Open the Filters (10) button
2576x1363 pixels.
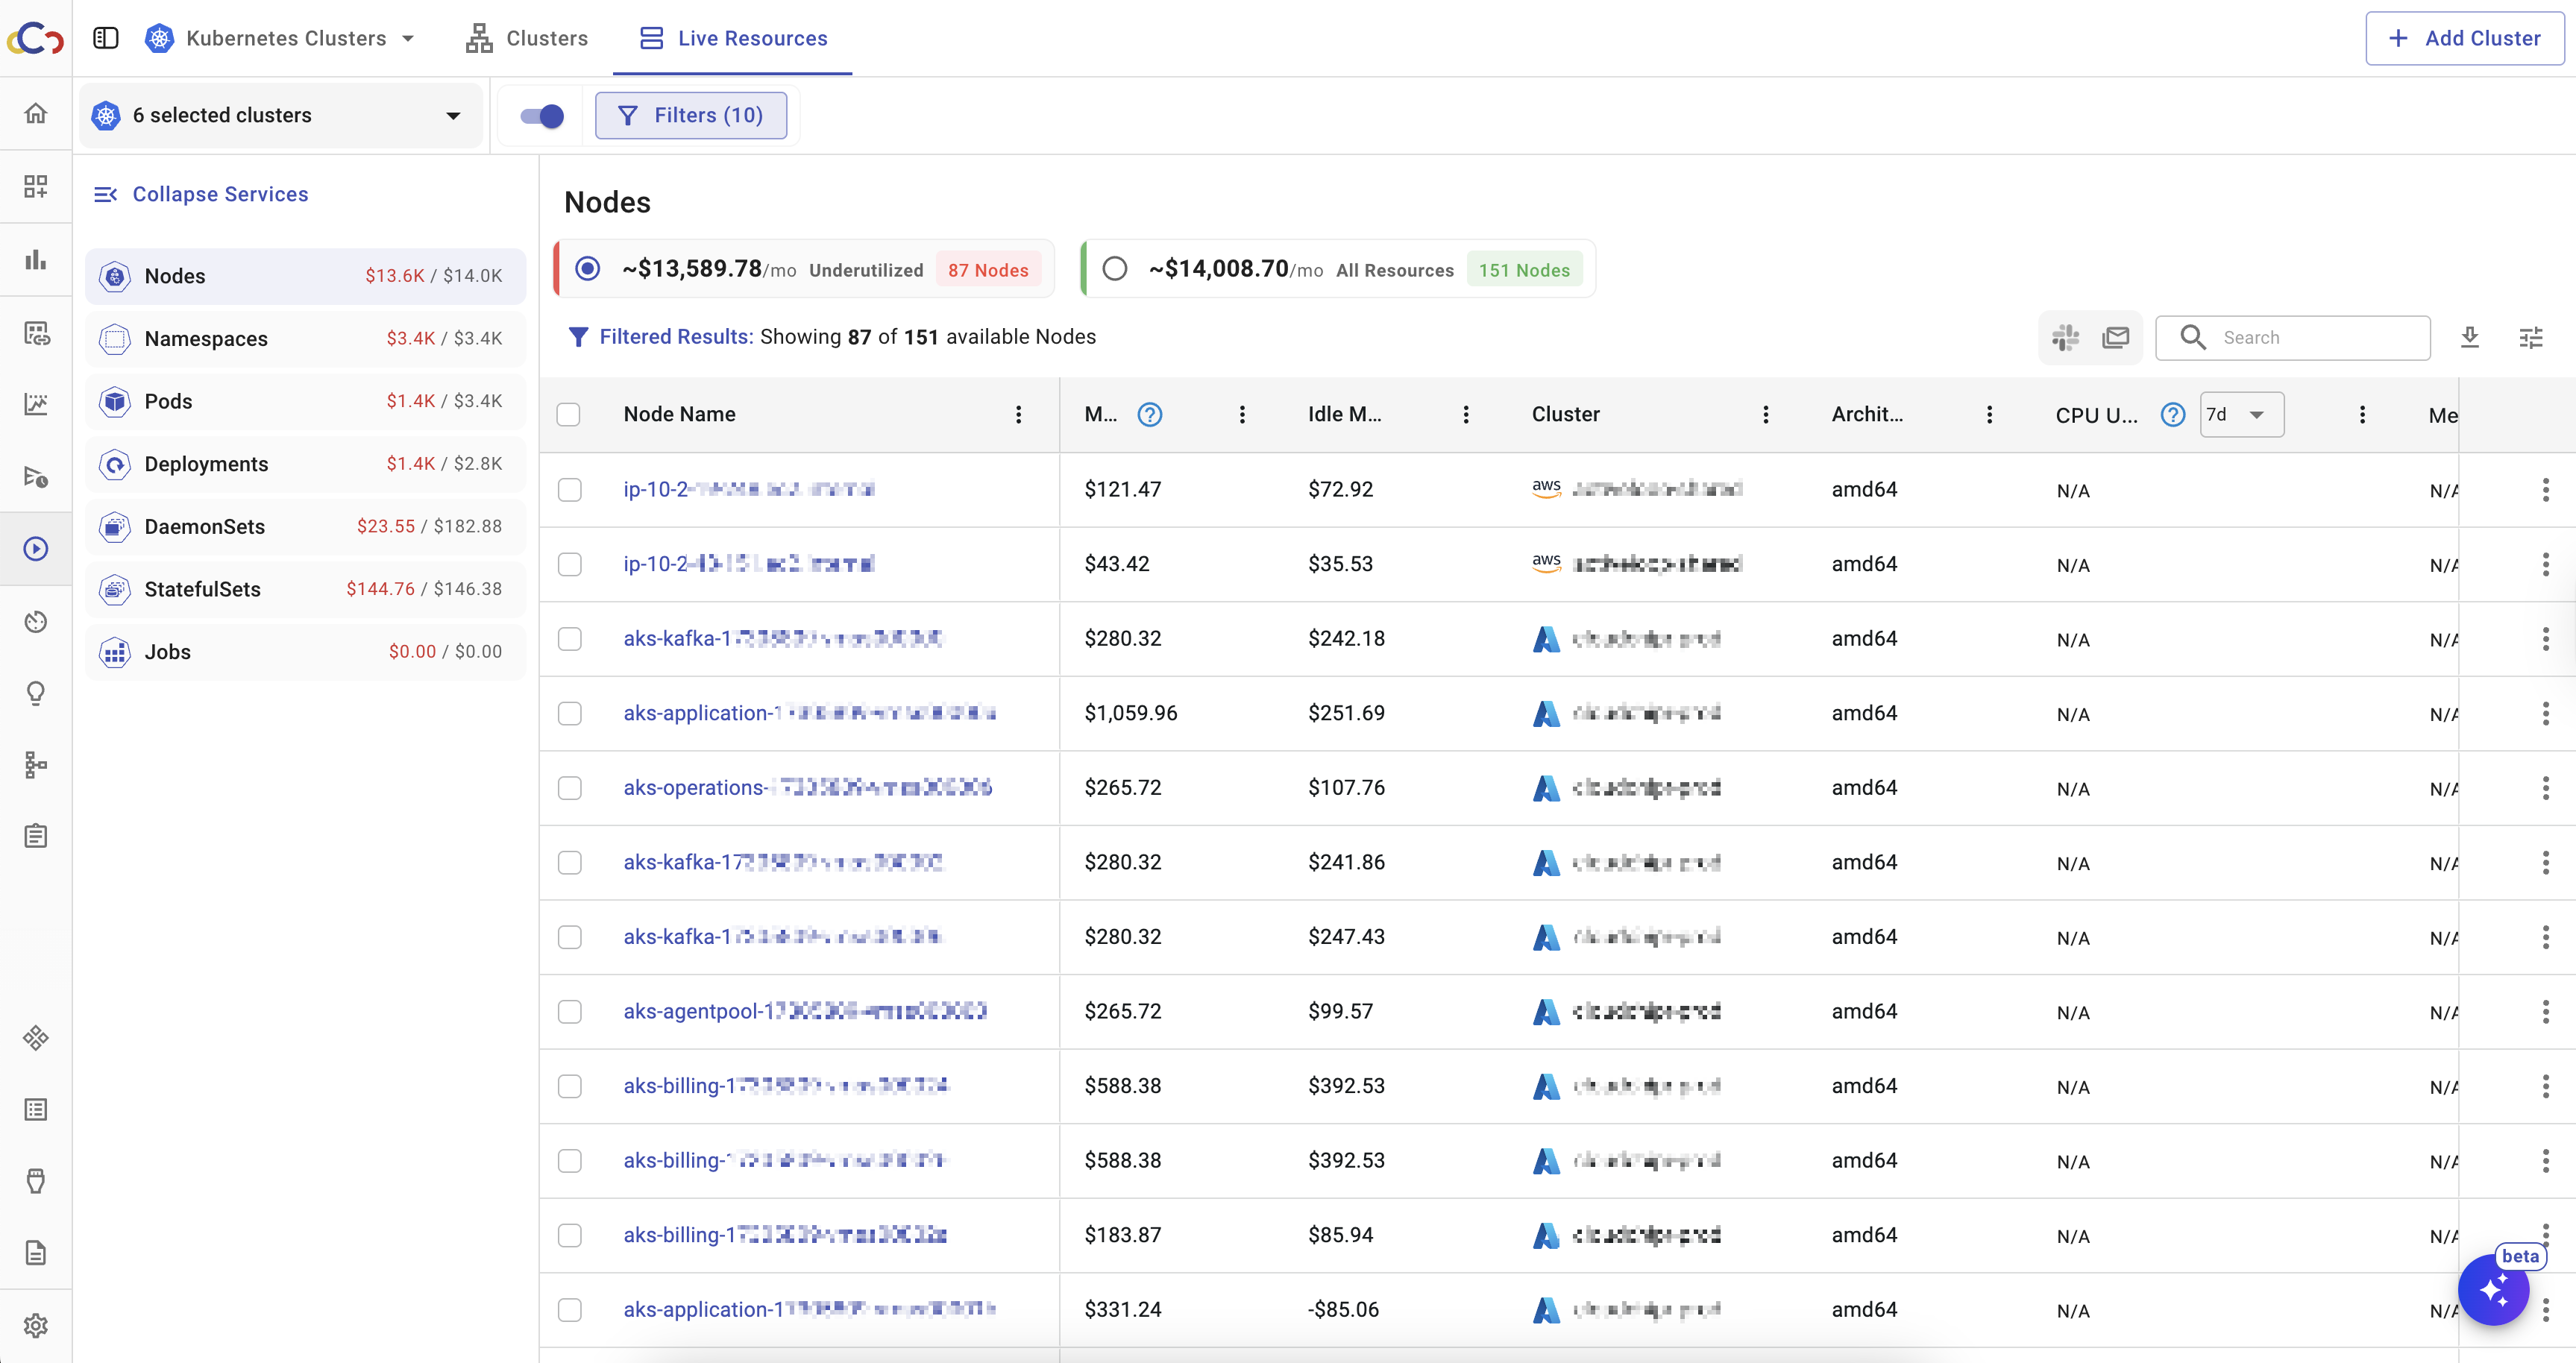(x=691, y=116)
